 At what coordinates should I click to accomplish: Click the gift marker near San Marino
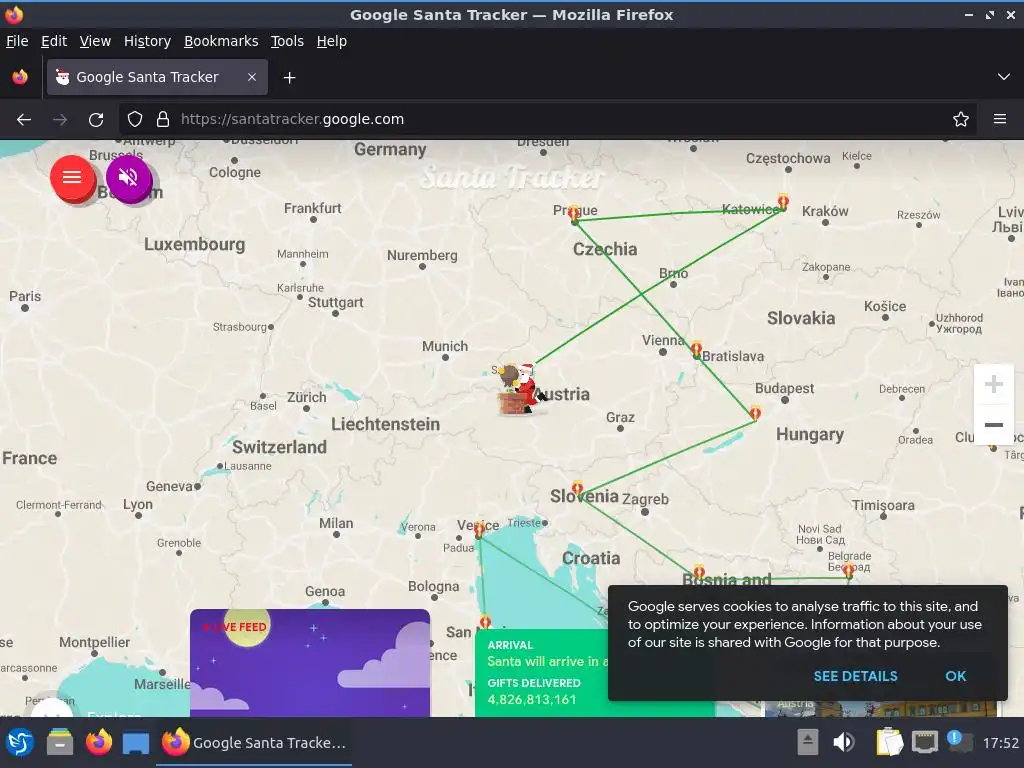point(485,621)
